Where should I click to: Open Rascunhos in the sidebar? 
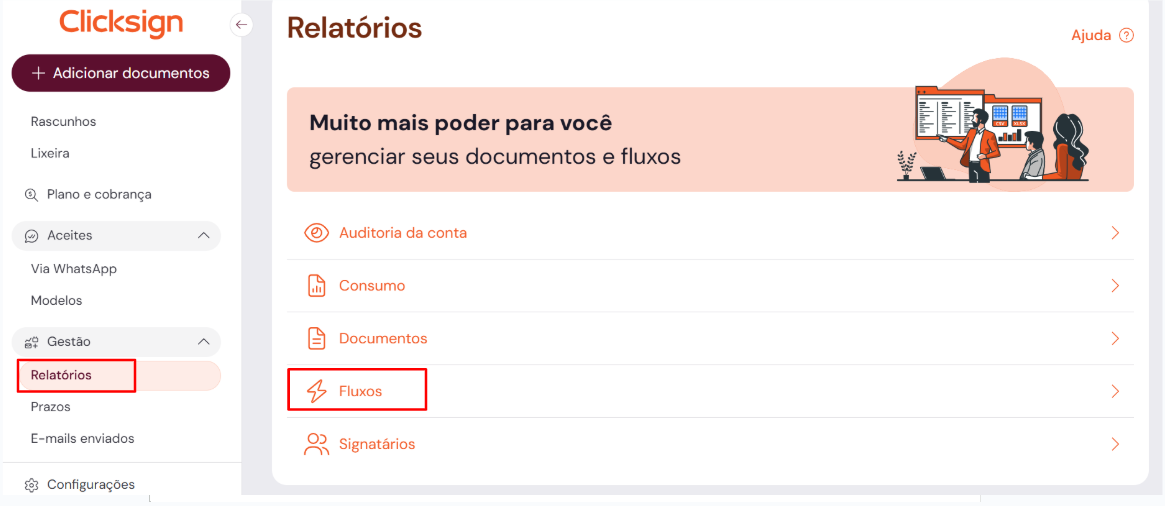63,121
